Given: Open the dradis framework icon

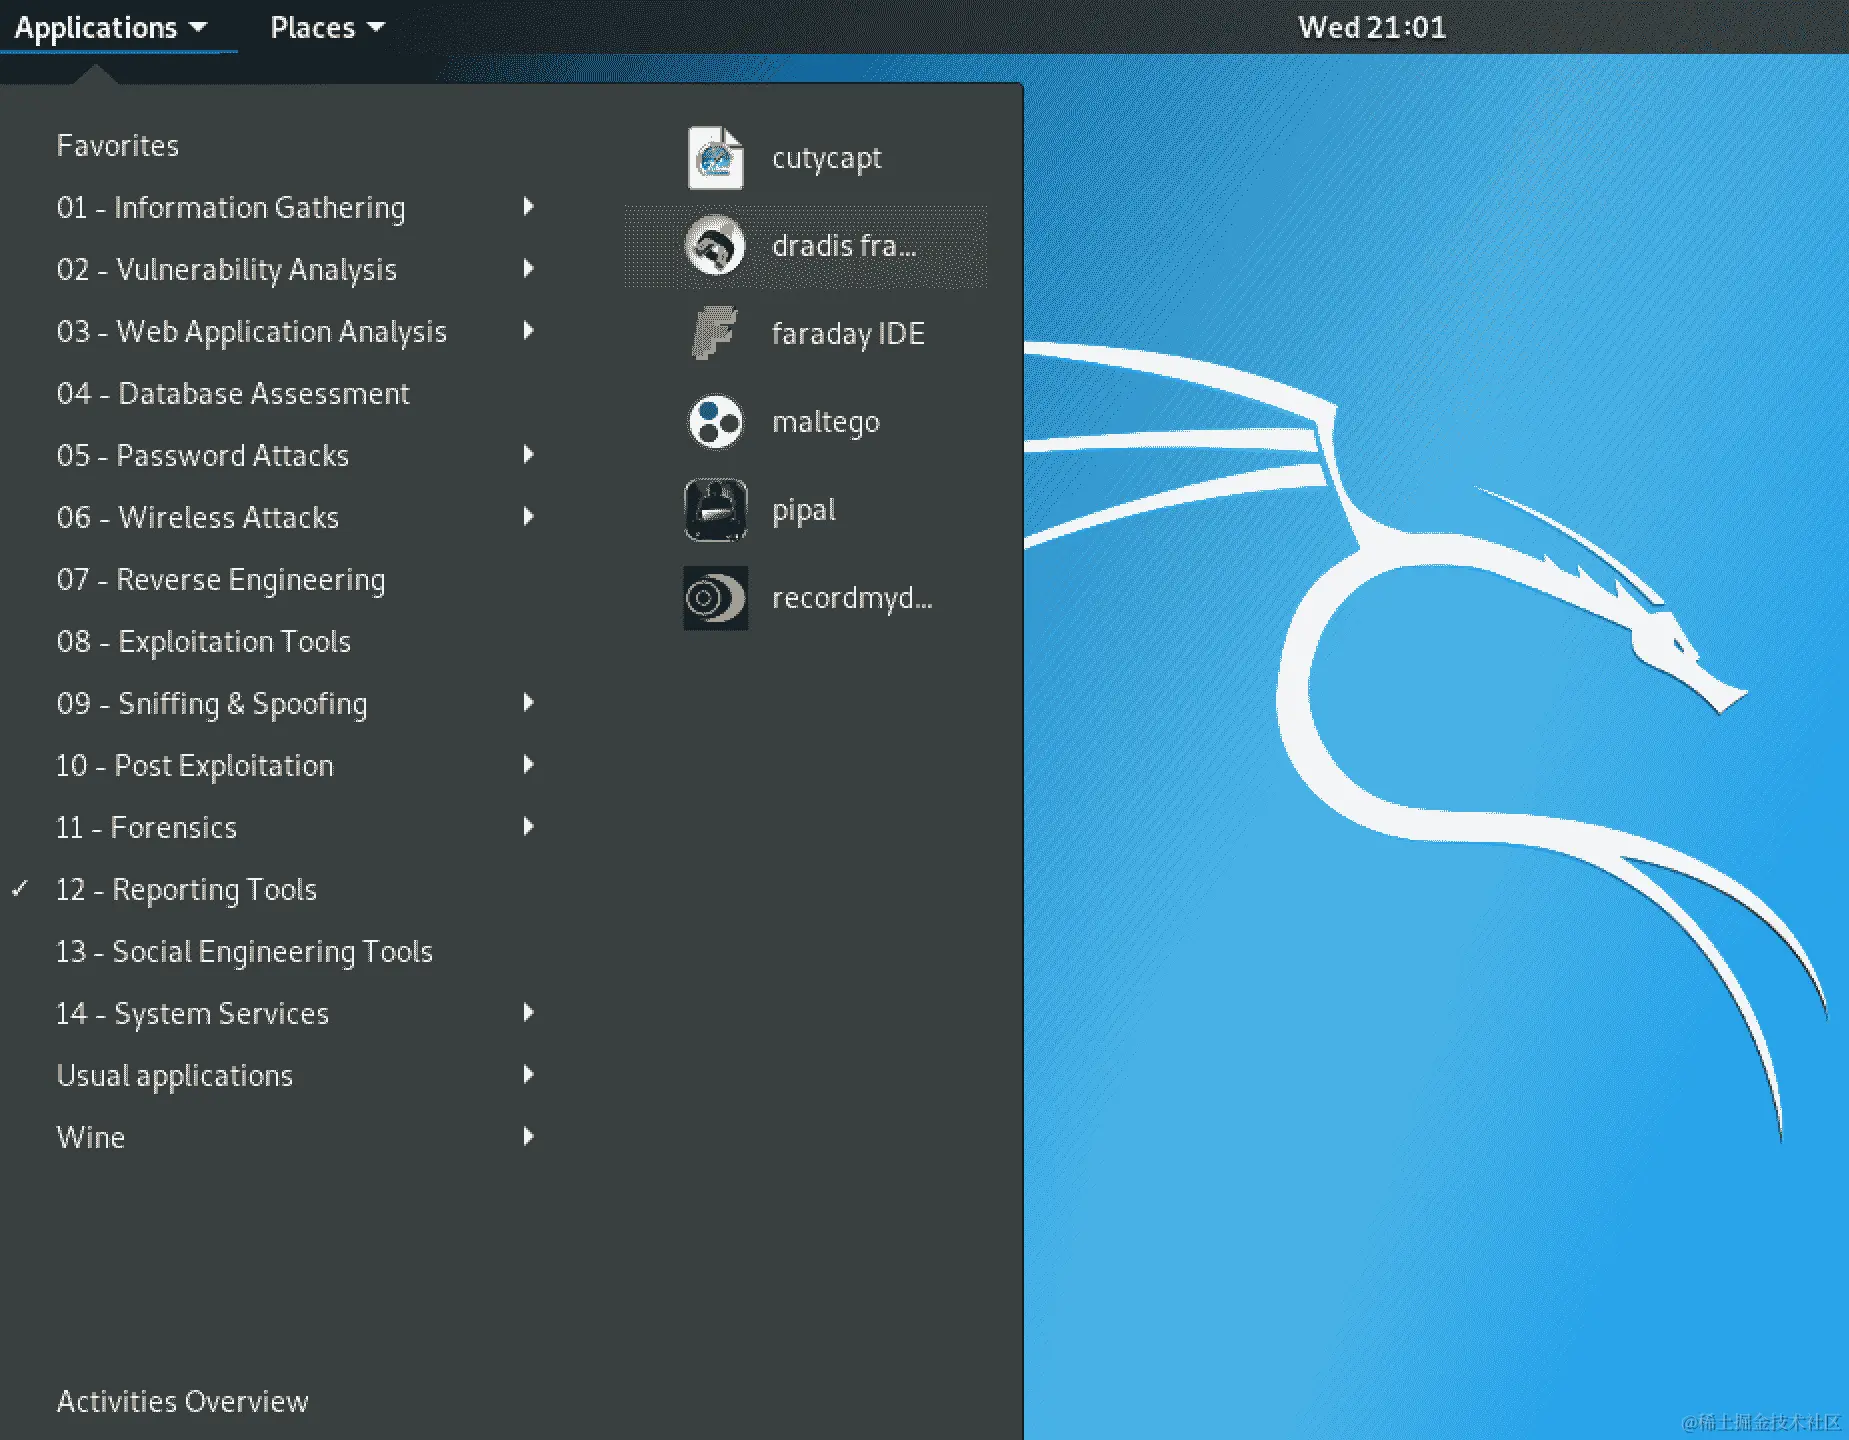Looking at the screenshot, I should click(715, 246).
